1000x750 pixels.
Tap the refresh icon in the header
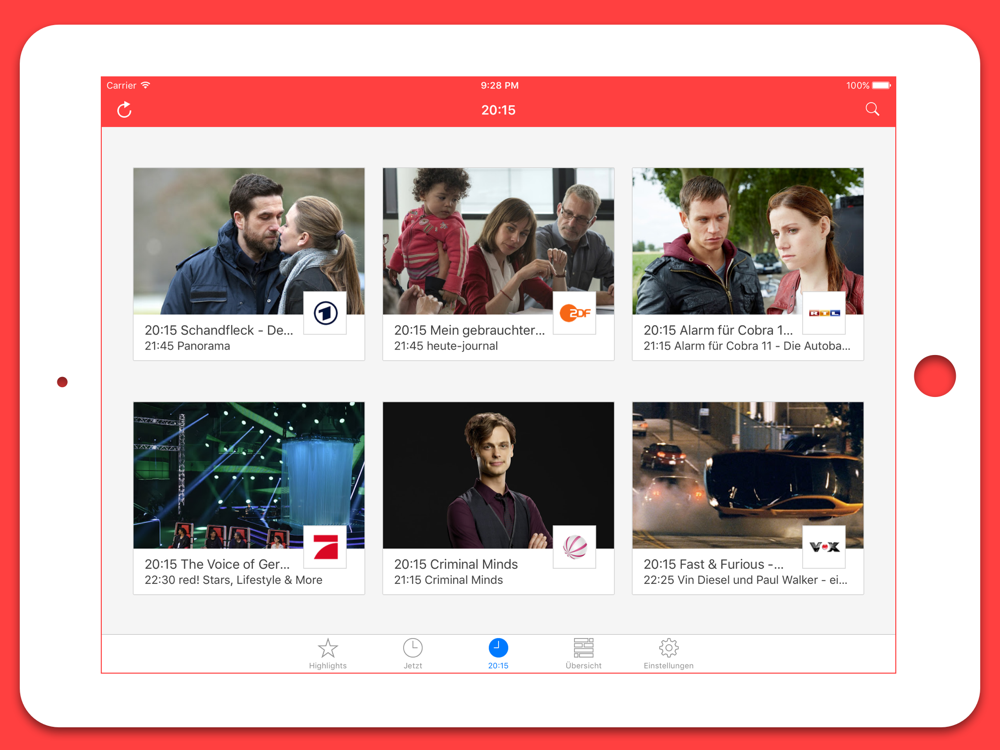point(124,110)
